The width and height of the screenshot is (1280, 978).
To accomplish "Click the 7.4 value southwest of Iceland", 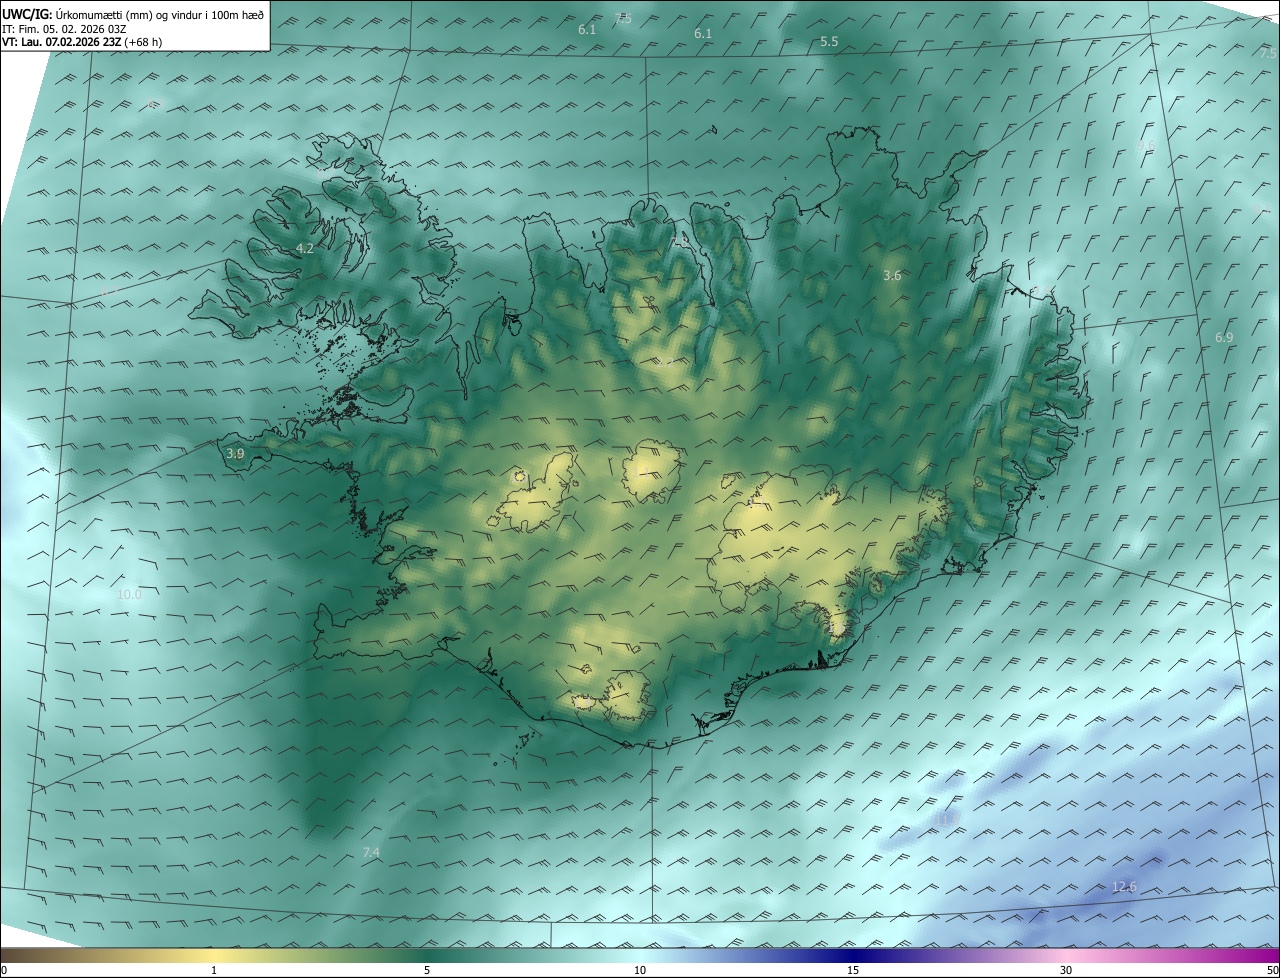I will [x=371, y=852].
